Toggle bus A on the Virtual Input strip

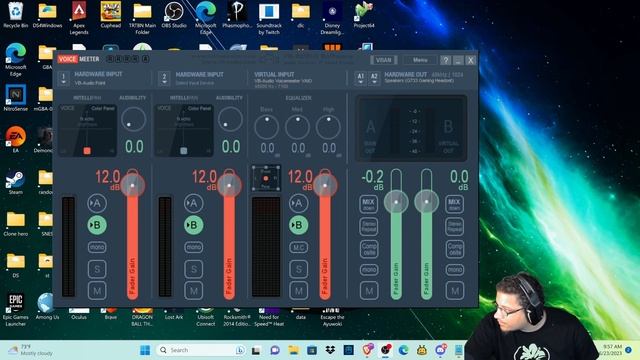coord(298,203)
